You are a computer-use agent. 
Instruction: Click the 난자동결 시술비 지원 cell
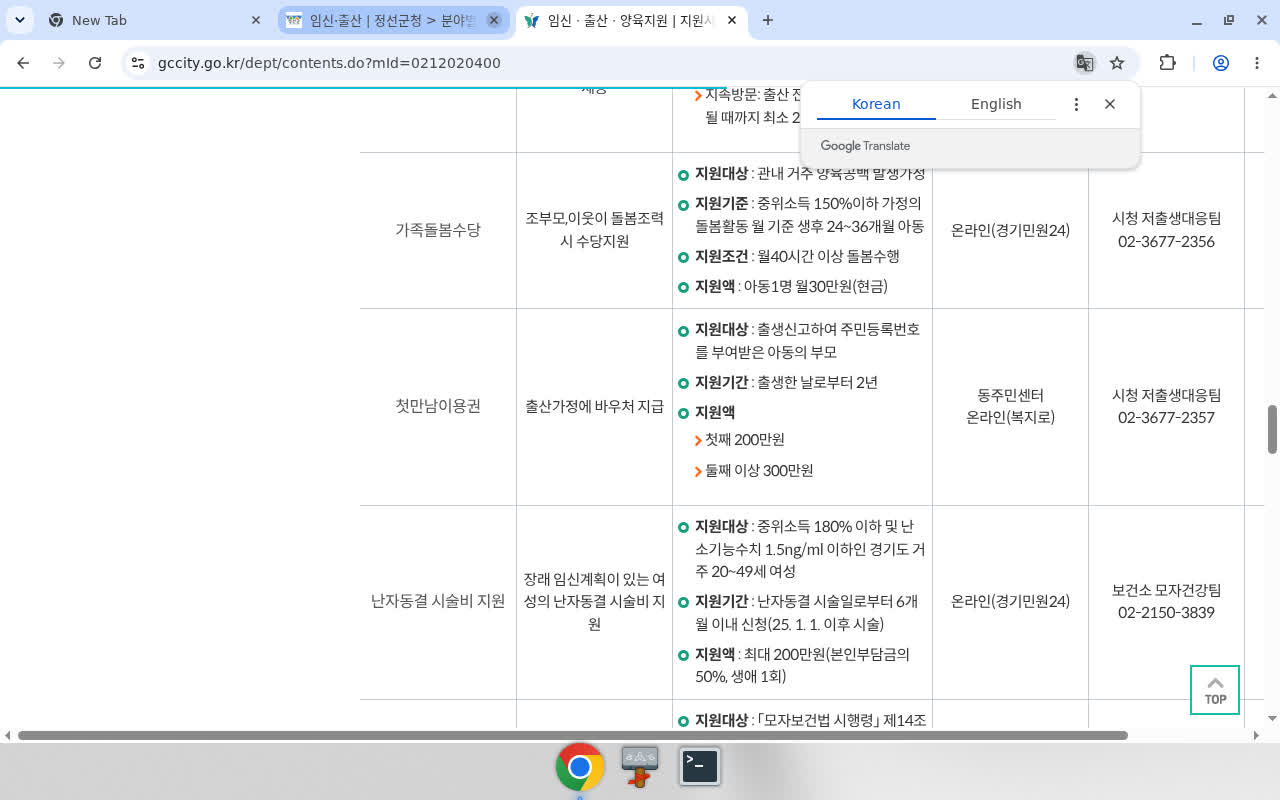438,601
